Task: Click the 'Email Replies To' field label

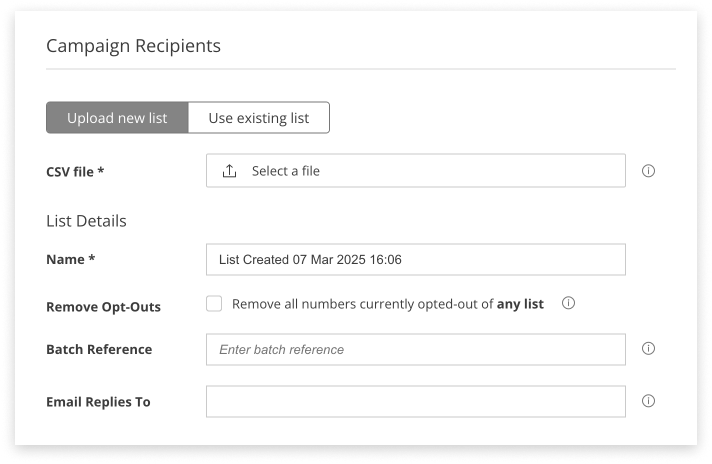Action: pyautogui.click(x=98, y=402)
